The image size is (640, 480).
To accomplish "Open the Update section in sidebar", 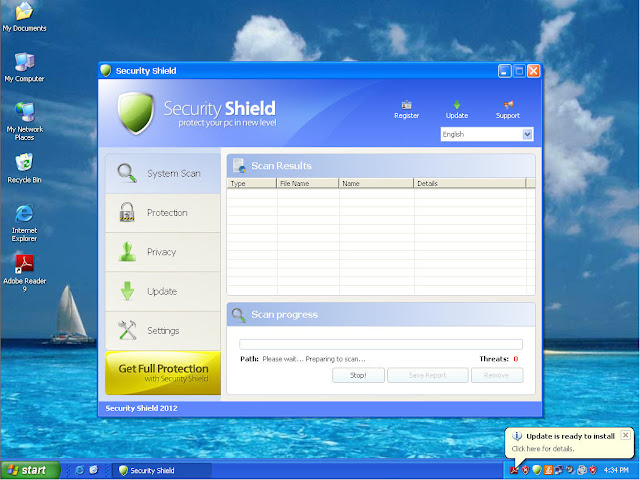I will (x=163, y=291).
